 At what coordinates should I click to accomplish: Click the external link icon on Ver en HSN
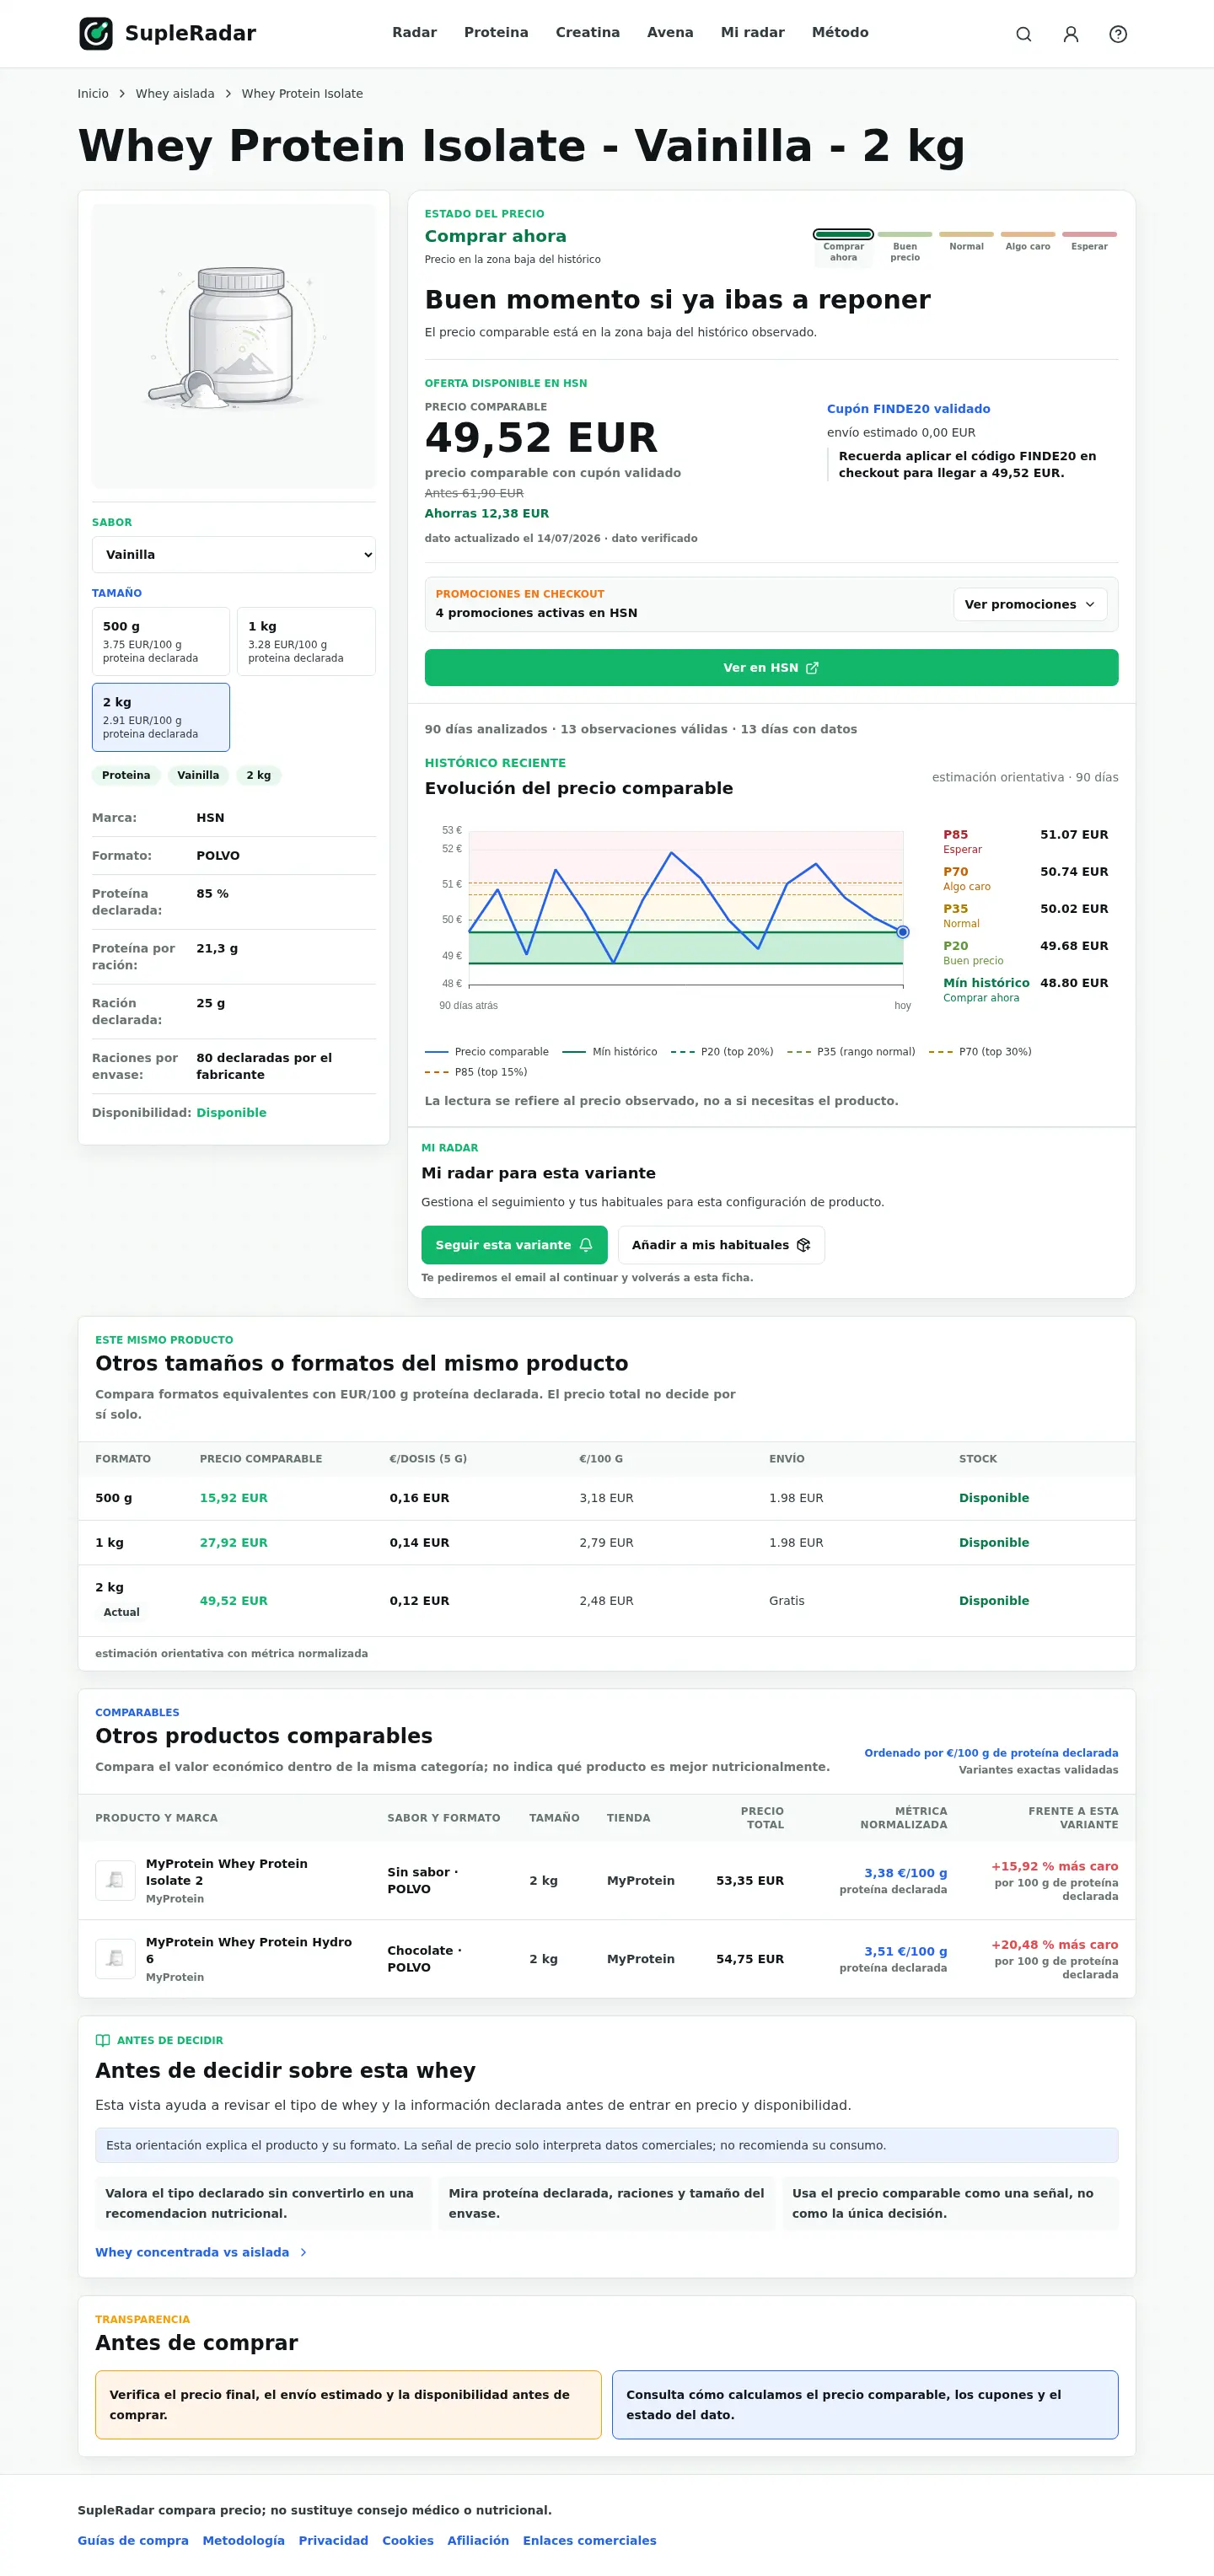812,668
